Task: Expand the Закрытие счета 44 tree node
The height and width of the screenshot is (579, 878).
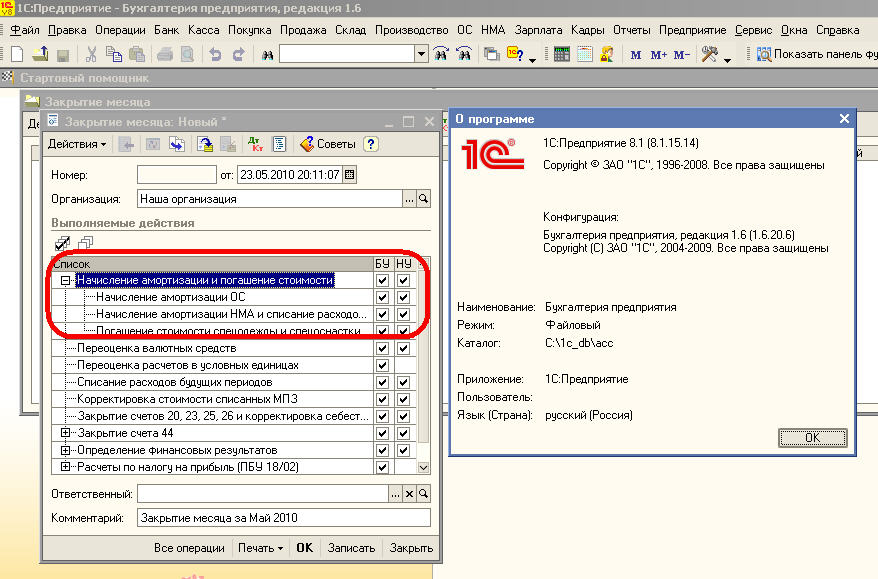Action: click(x=66, y=433)
